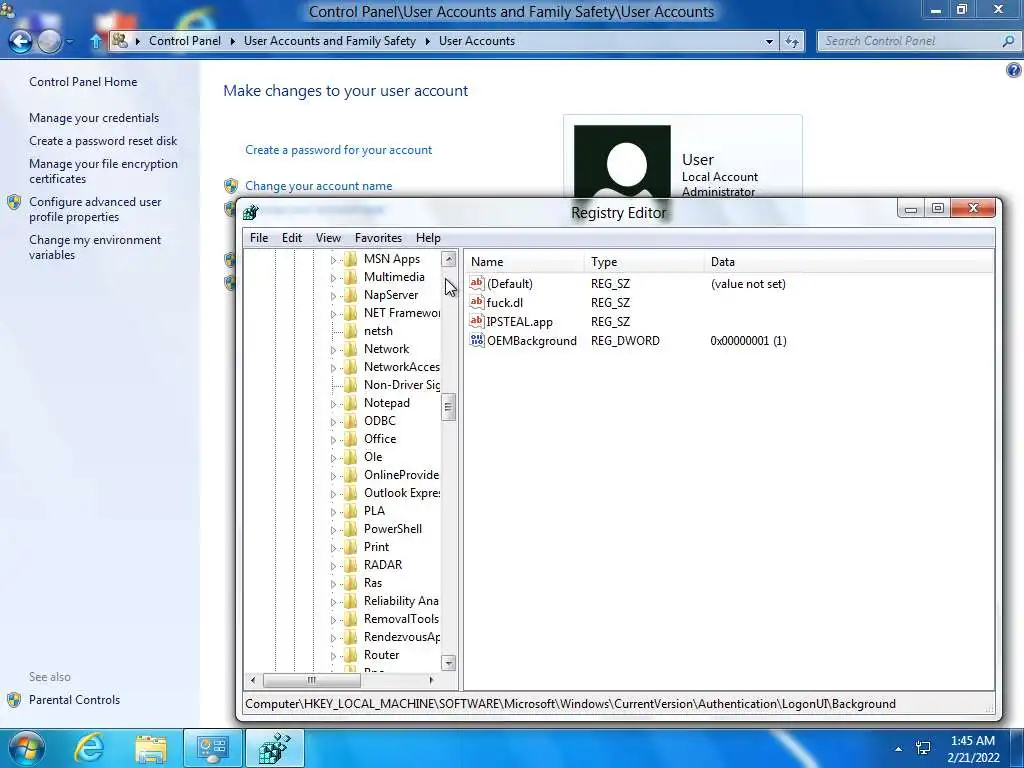Switch to Control Panel taskbar button
The height and width of the screenshot is (768, 1024).
213,748
